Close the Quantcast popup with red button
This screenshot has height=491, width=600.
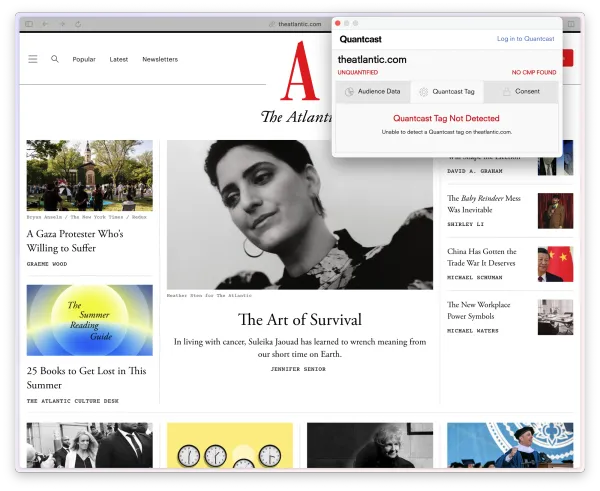tap(338, 23)
